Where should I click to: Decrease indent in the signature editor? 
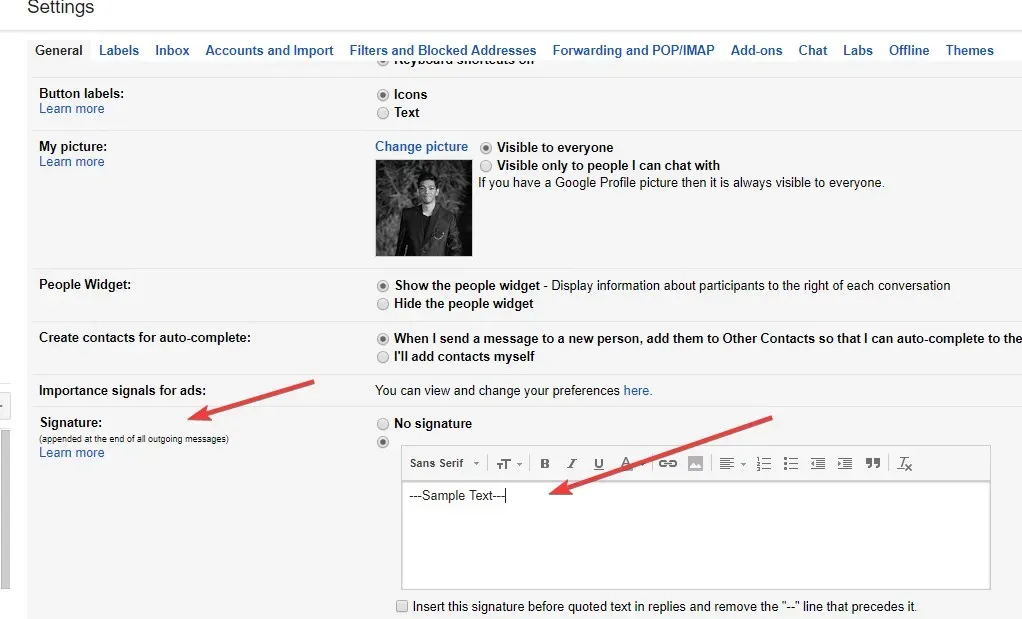pyautogui.click(x=818, y=463)
